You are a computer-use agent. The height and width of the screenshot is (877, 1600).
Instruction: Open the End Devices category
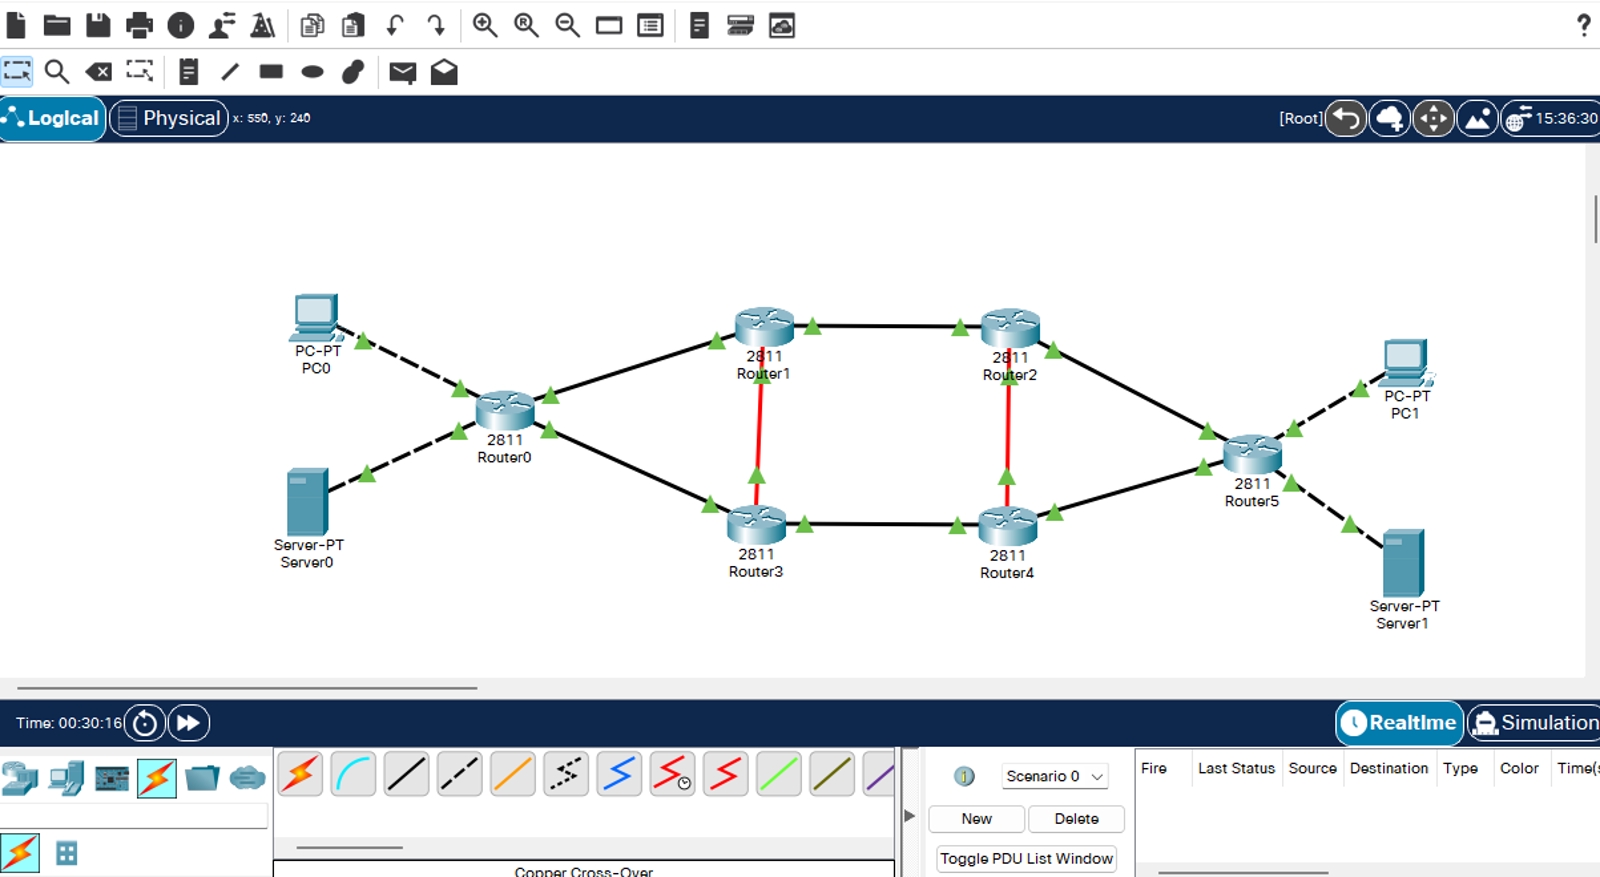(x=66, y=778)
